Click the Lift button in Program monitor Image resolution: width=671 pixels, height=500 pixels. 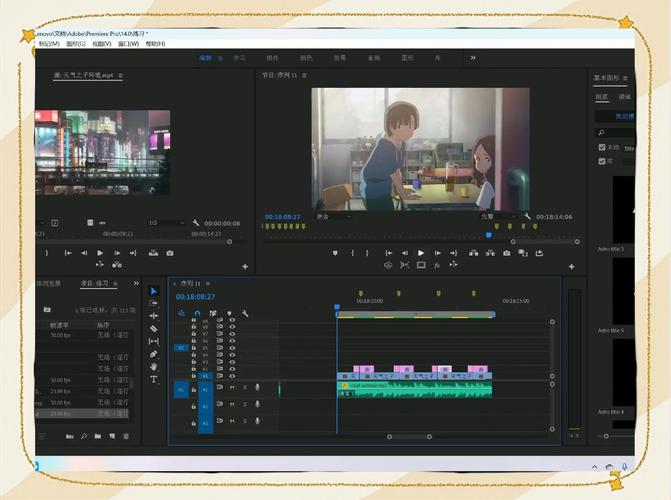point(473,253)
